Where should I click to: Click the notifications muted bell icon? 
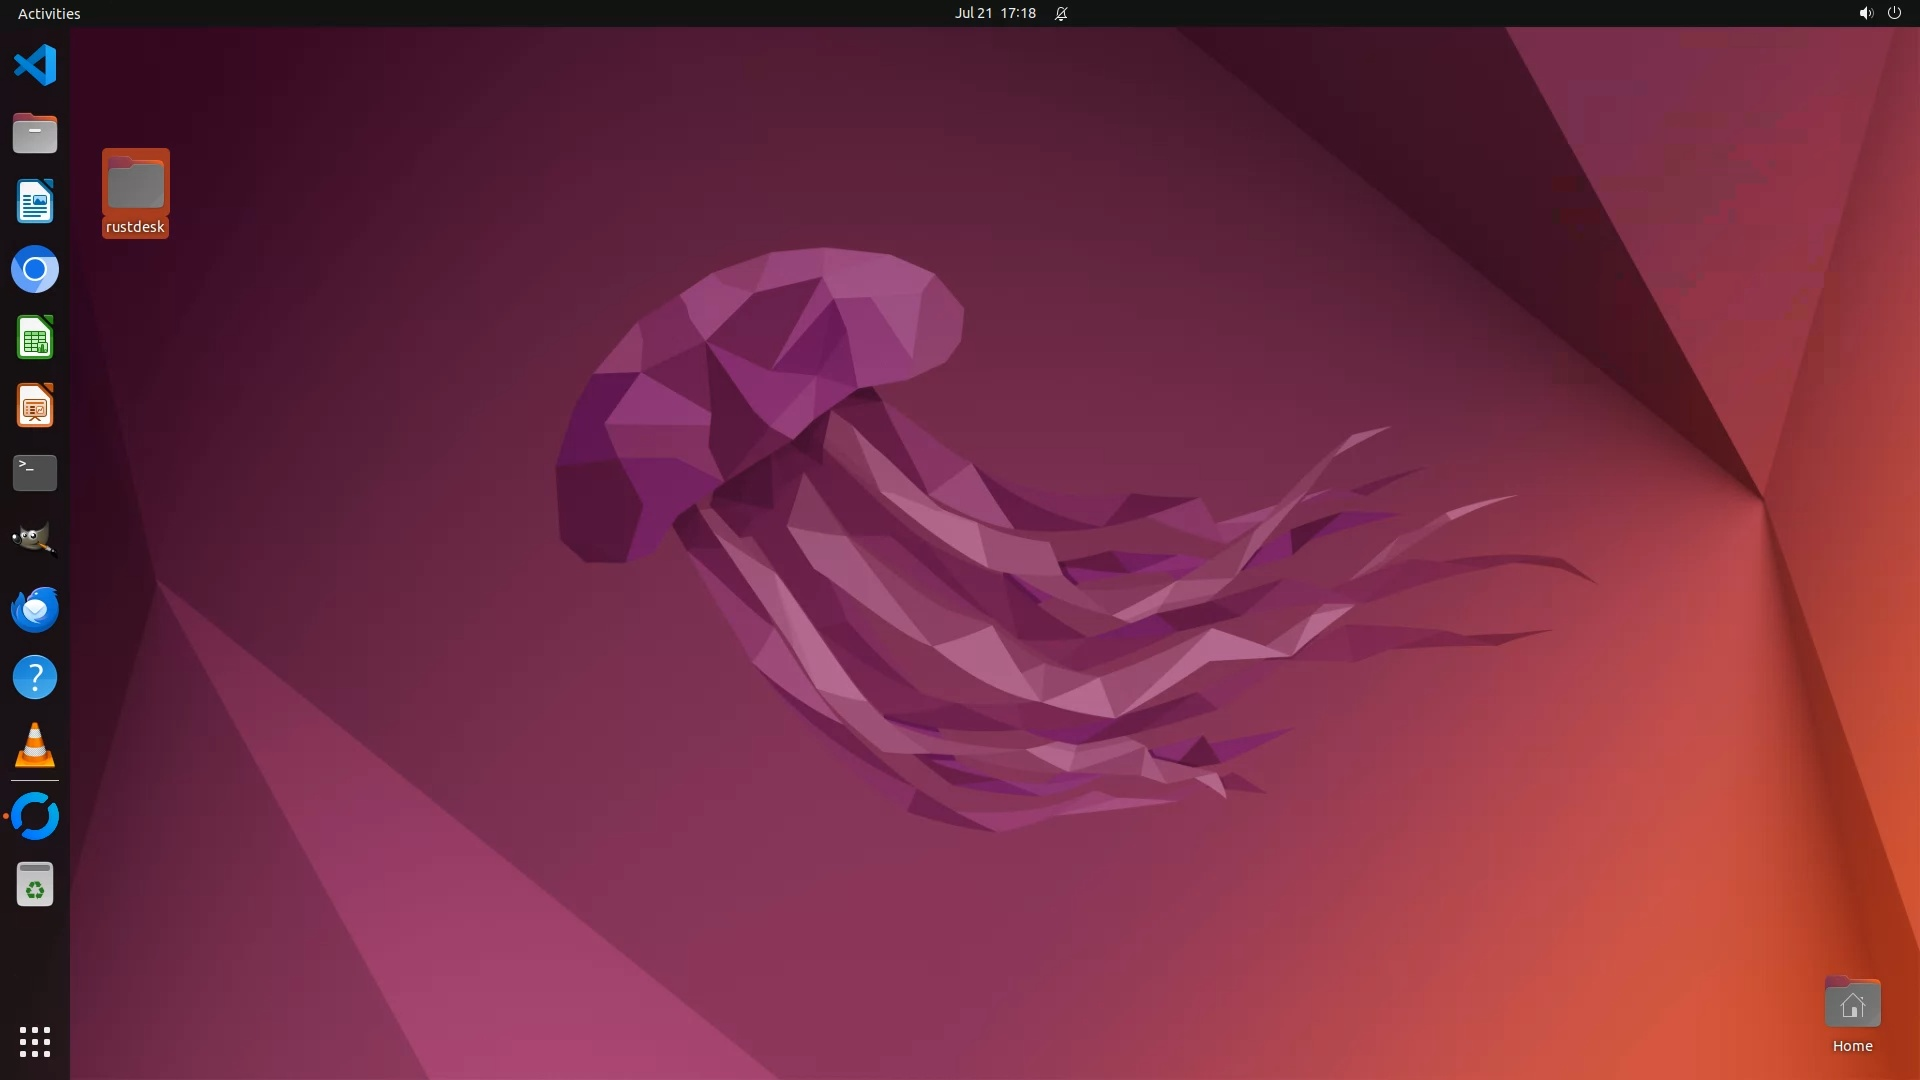1061,13
